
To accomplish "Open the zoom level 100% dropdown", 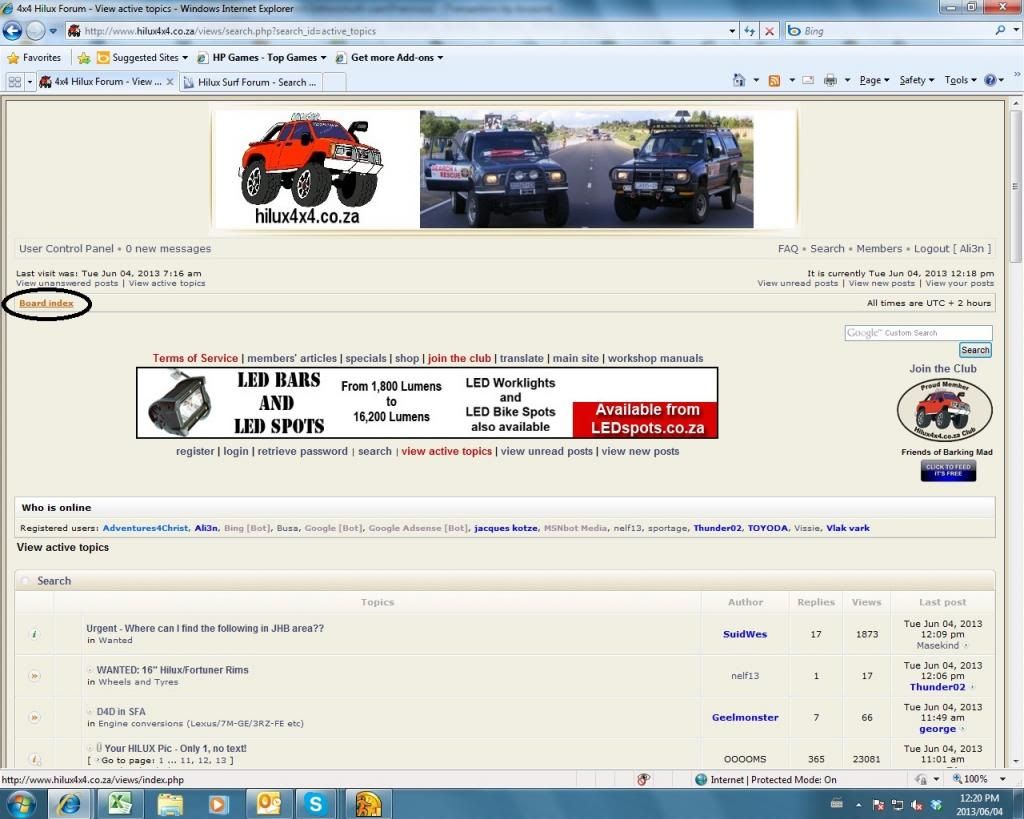I will (1002, 779).
